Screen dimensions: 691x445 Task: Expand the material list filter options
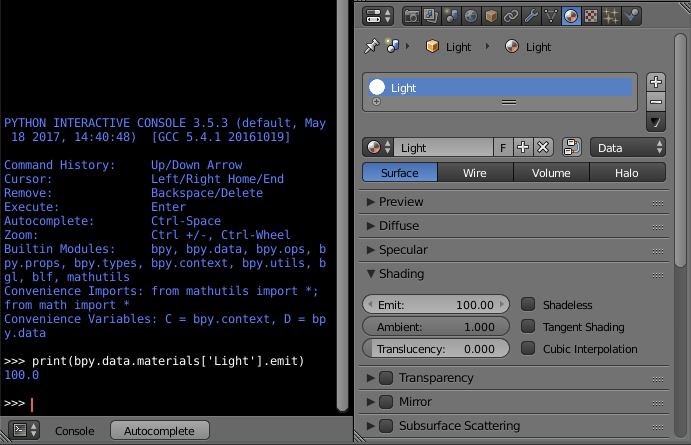click(x=376, y=102)
